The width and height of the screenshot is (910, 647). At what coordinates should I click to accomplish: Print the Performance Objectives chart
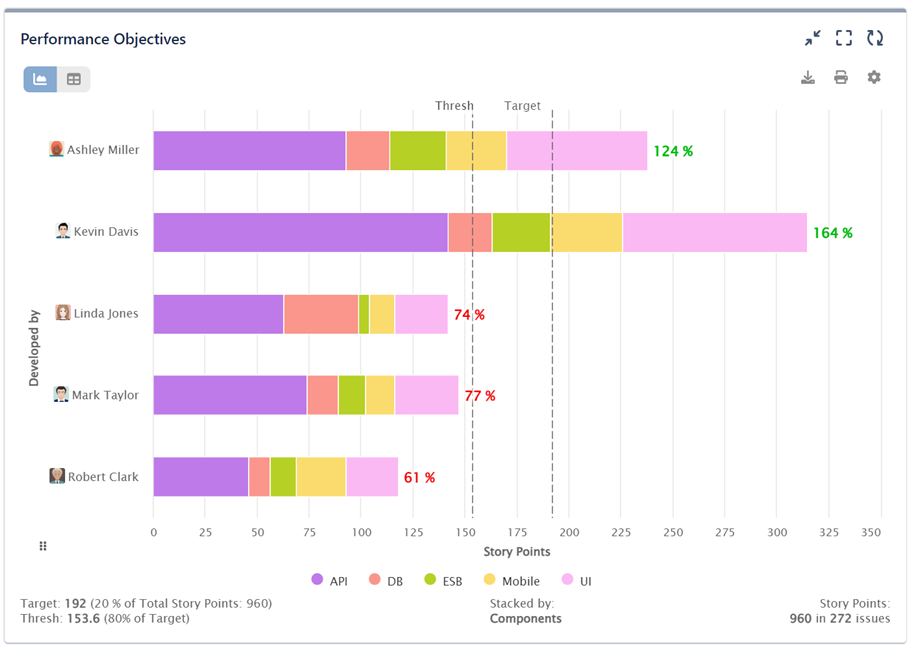[x=841, y=77]
